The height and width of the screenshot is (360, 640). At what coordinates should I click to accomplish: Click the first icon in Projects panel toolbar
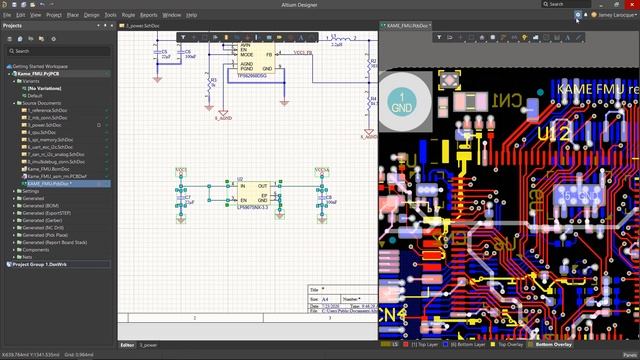pyautogui.click(x=9, y=39)
